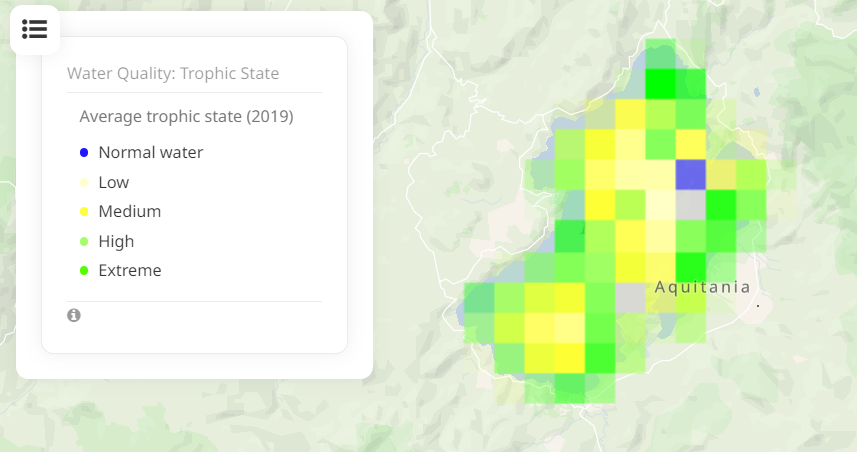Click the 'High' legend label

click(x=116, y=242)
